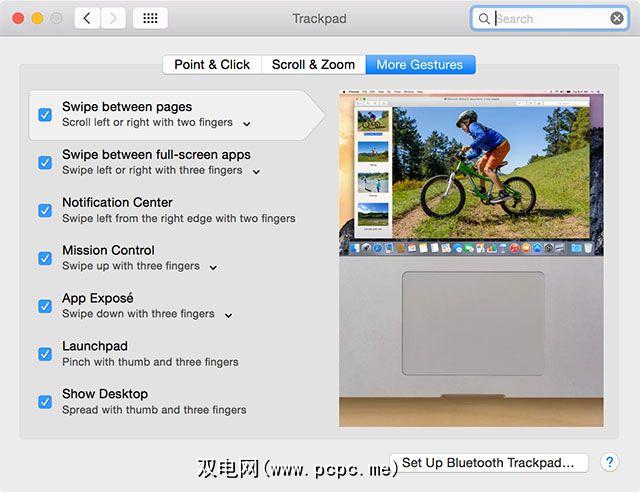640x492 pixels.
Task: Clear the search field with the X icon
Action: click(617, 18)
